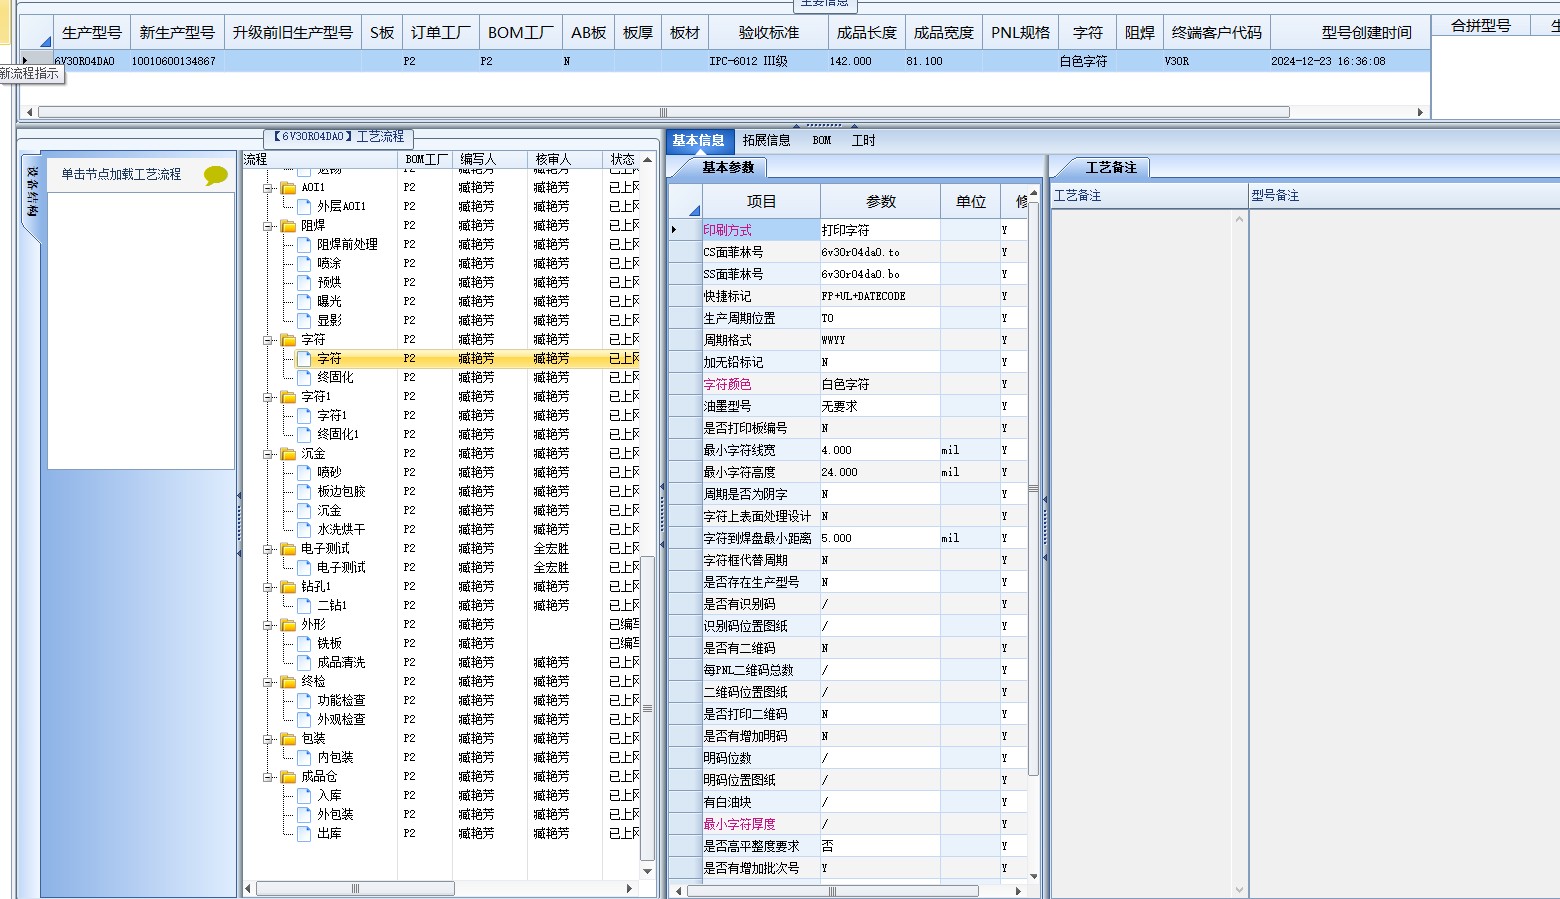Image resolution: width=1560 pixels, height=899 pixels.
Task: Collapse the 终检 folder node
Action: pyautogui.click(x=268, y=682)
